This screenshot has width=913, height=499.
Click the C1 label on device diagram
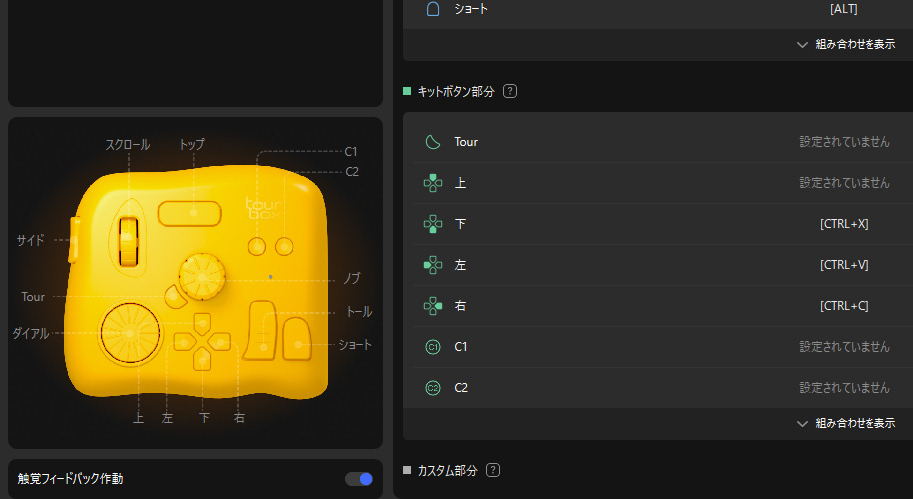pyautogui.click(x=351, y=152)
